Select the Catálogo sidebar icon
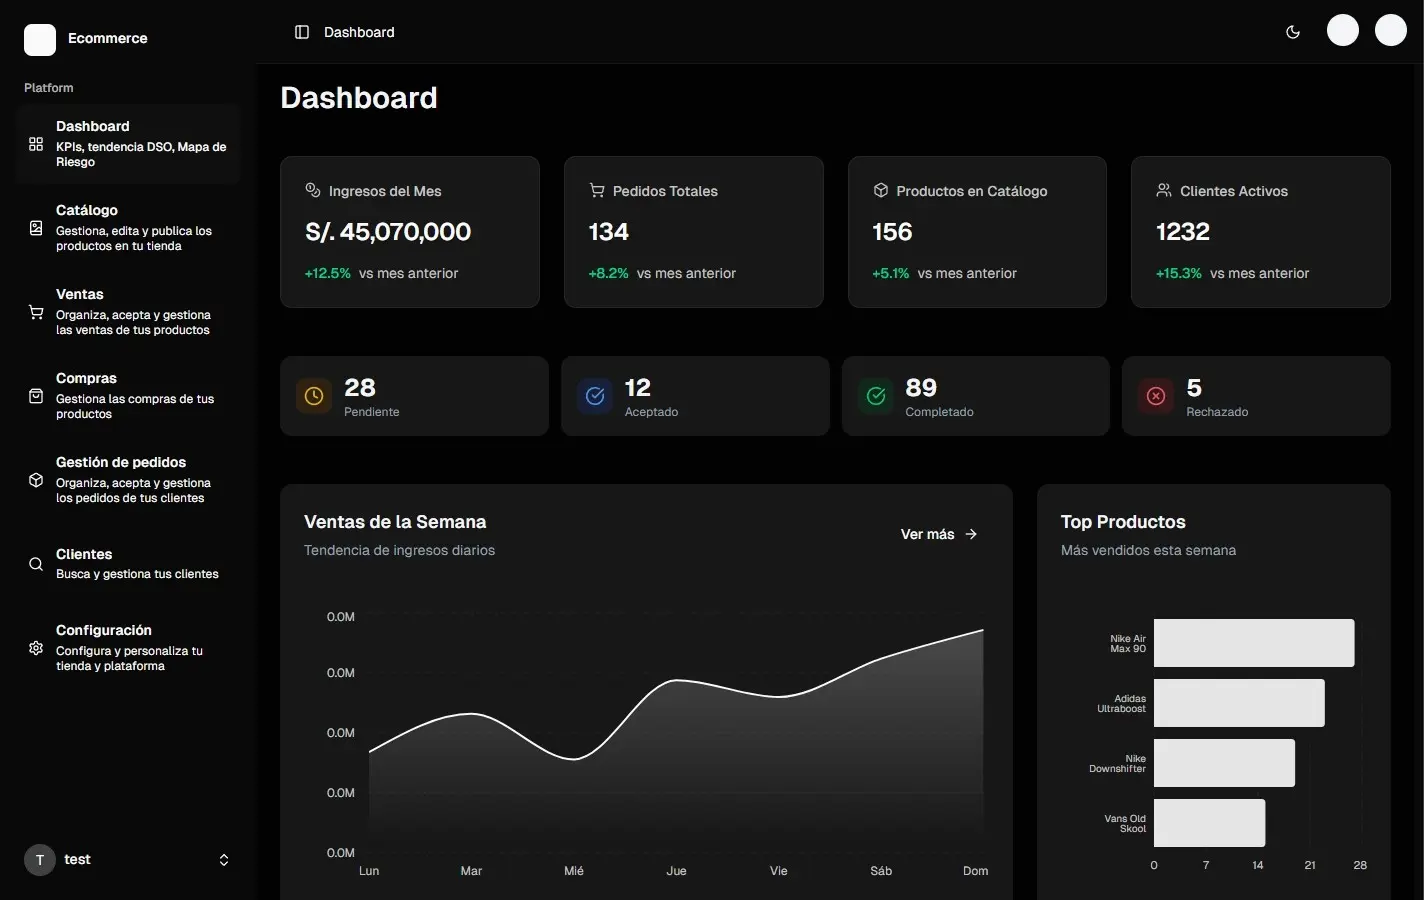This screenshot has height=900, width=1424. pyautogui.click(x=35, y=228)
